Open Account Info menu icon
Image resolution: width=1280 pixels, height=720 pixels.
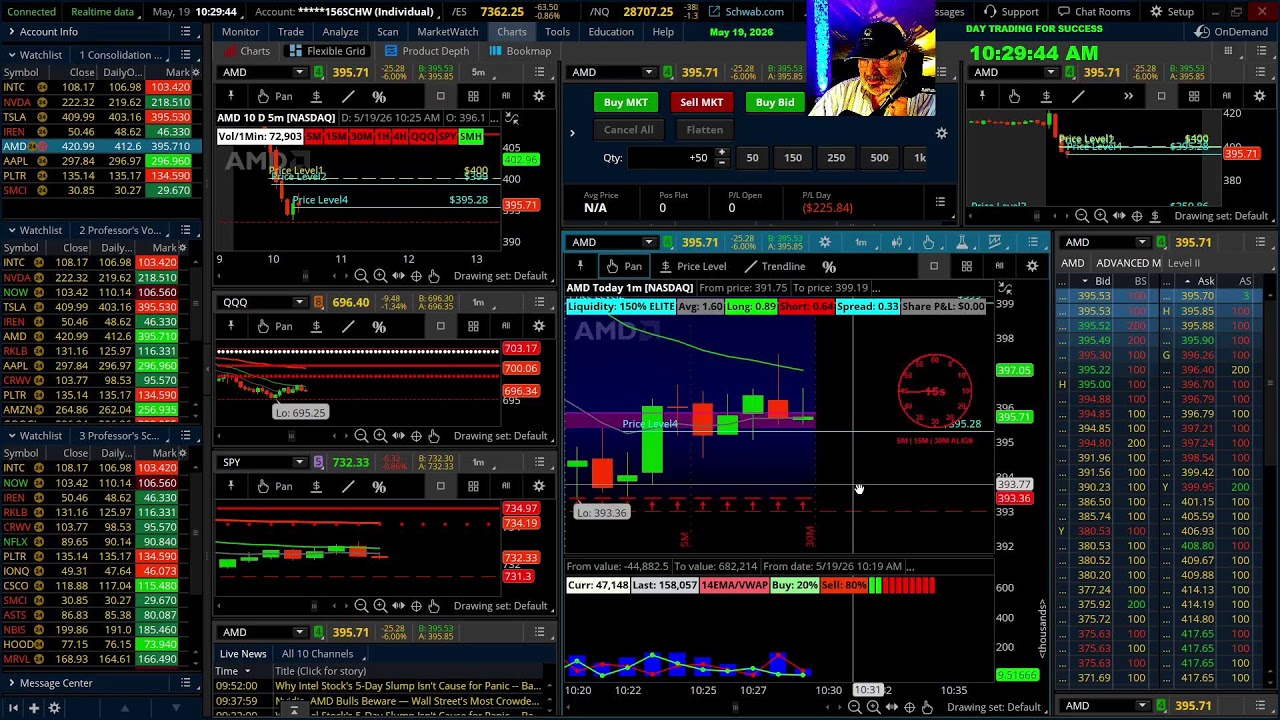pos(185,32)
